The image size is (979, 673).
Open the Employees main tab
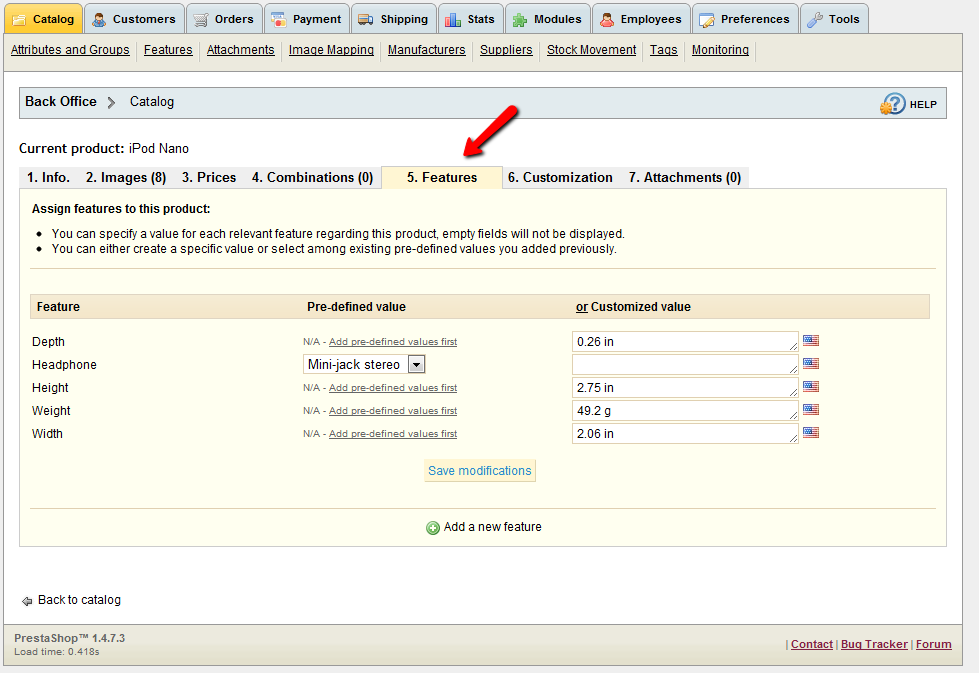coord(641,19)
